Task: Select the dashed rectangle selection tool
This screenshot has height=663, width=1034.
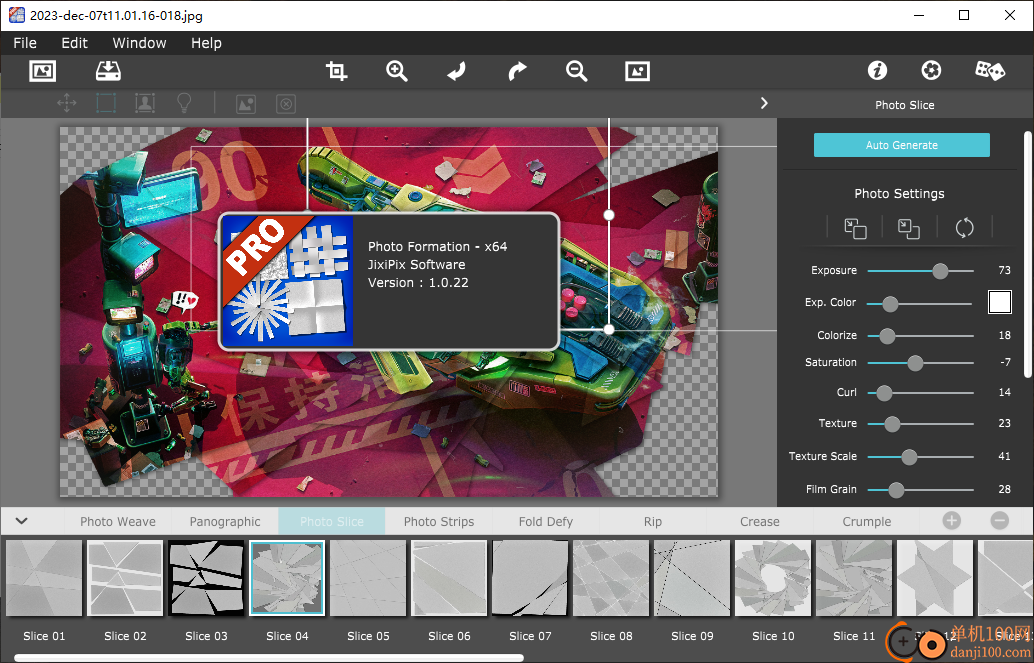Action: pos(106,103)
